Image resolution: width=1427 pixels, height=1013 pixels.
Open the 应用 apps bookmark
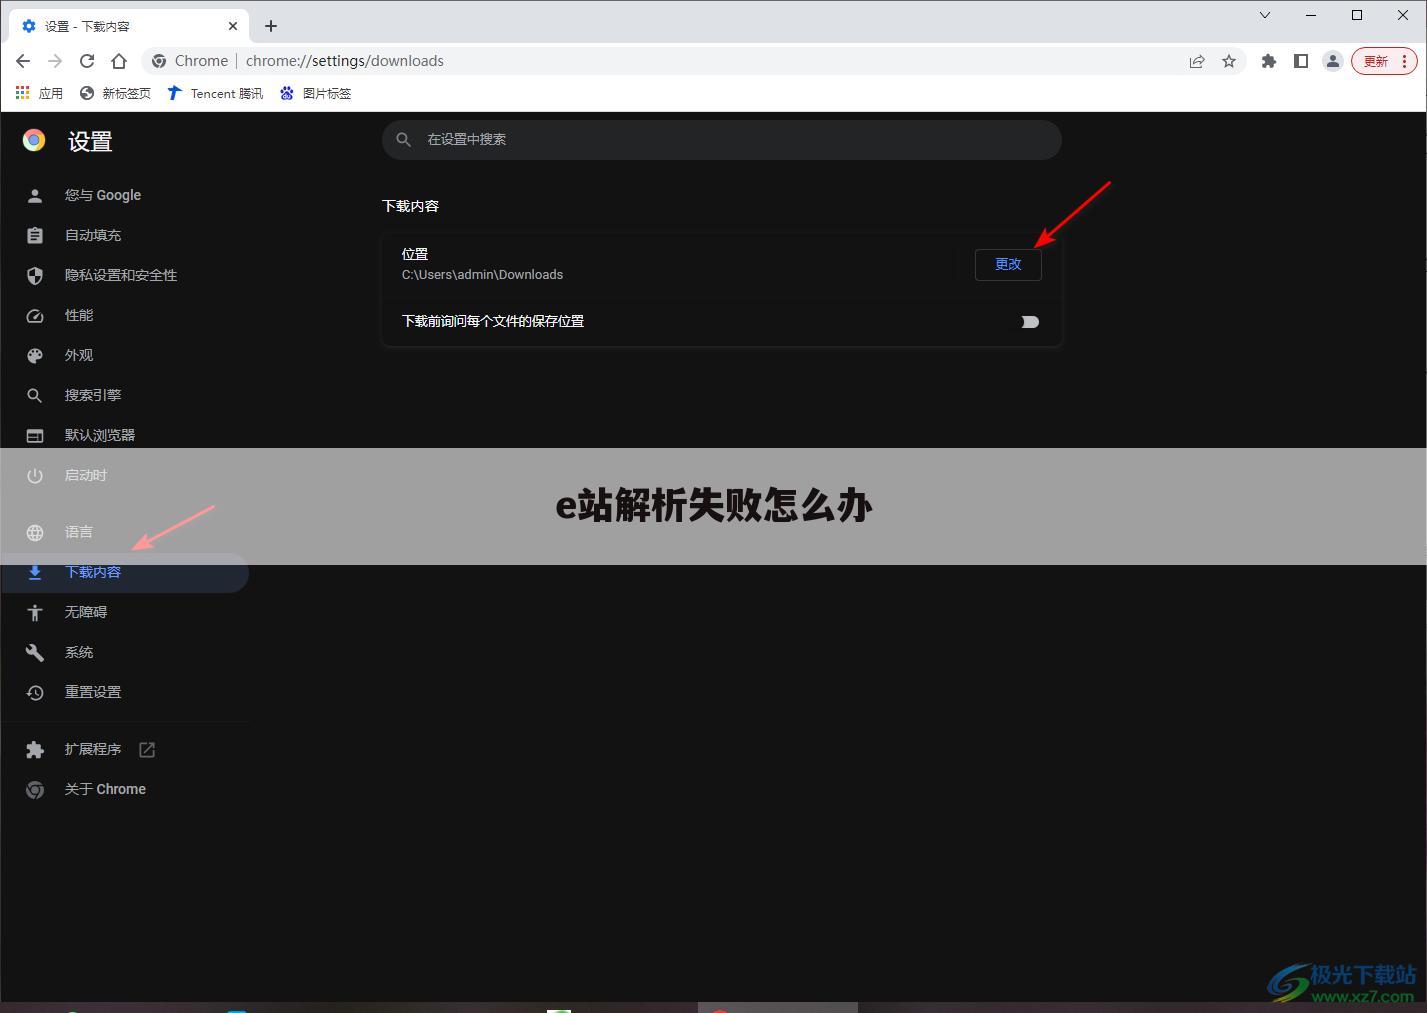coord(39,93)
